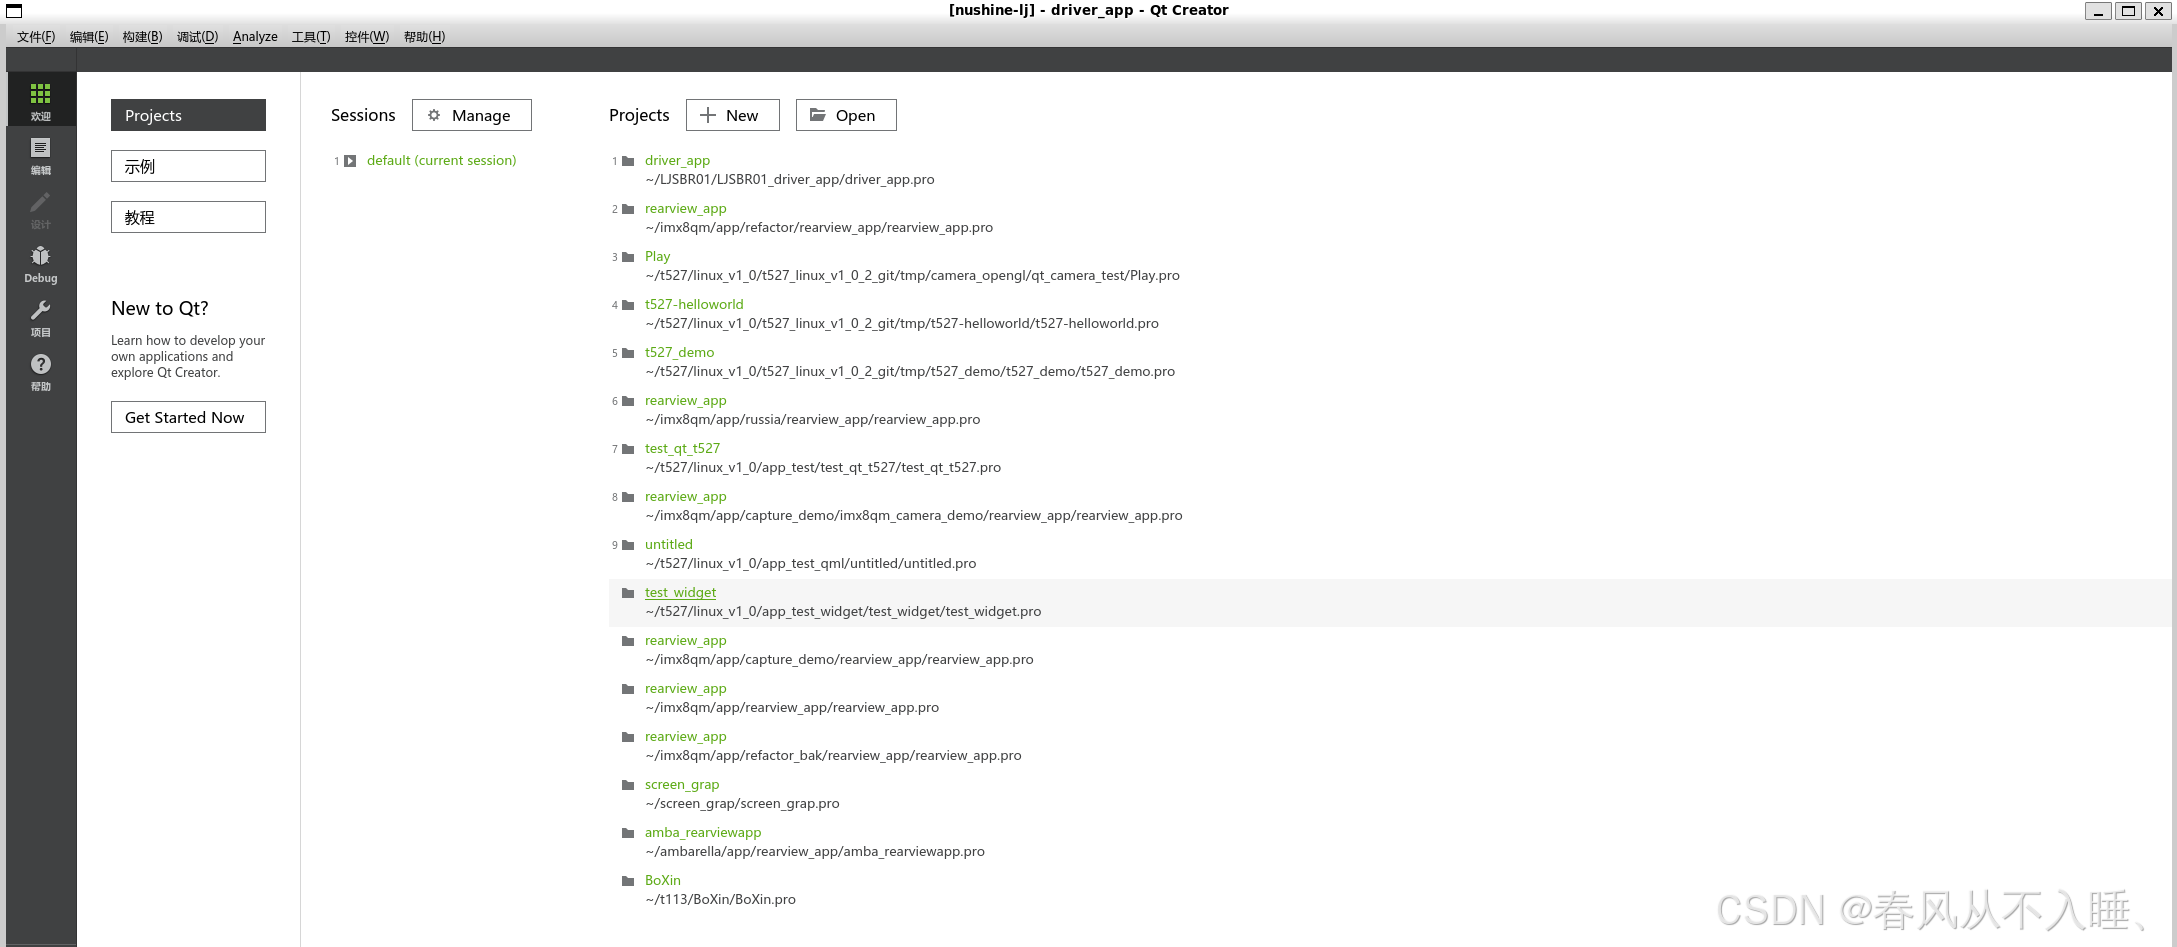The height and width of the screenshot is (947, 2177).
Task: Open rearview_app in capture_demo/rearview_app folder
Action: (x=685, y=641)
